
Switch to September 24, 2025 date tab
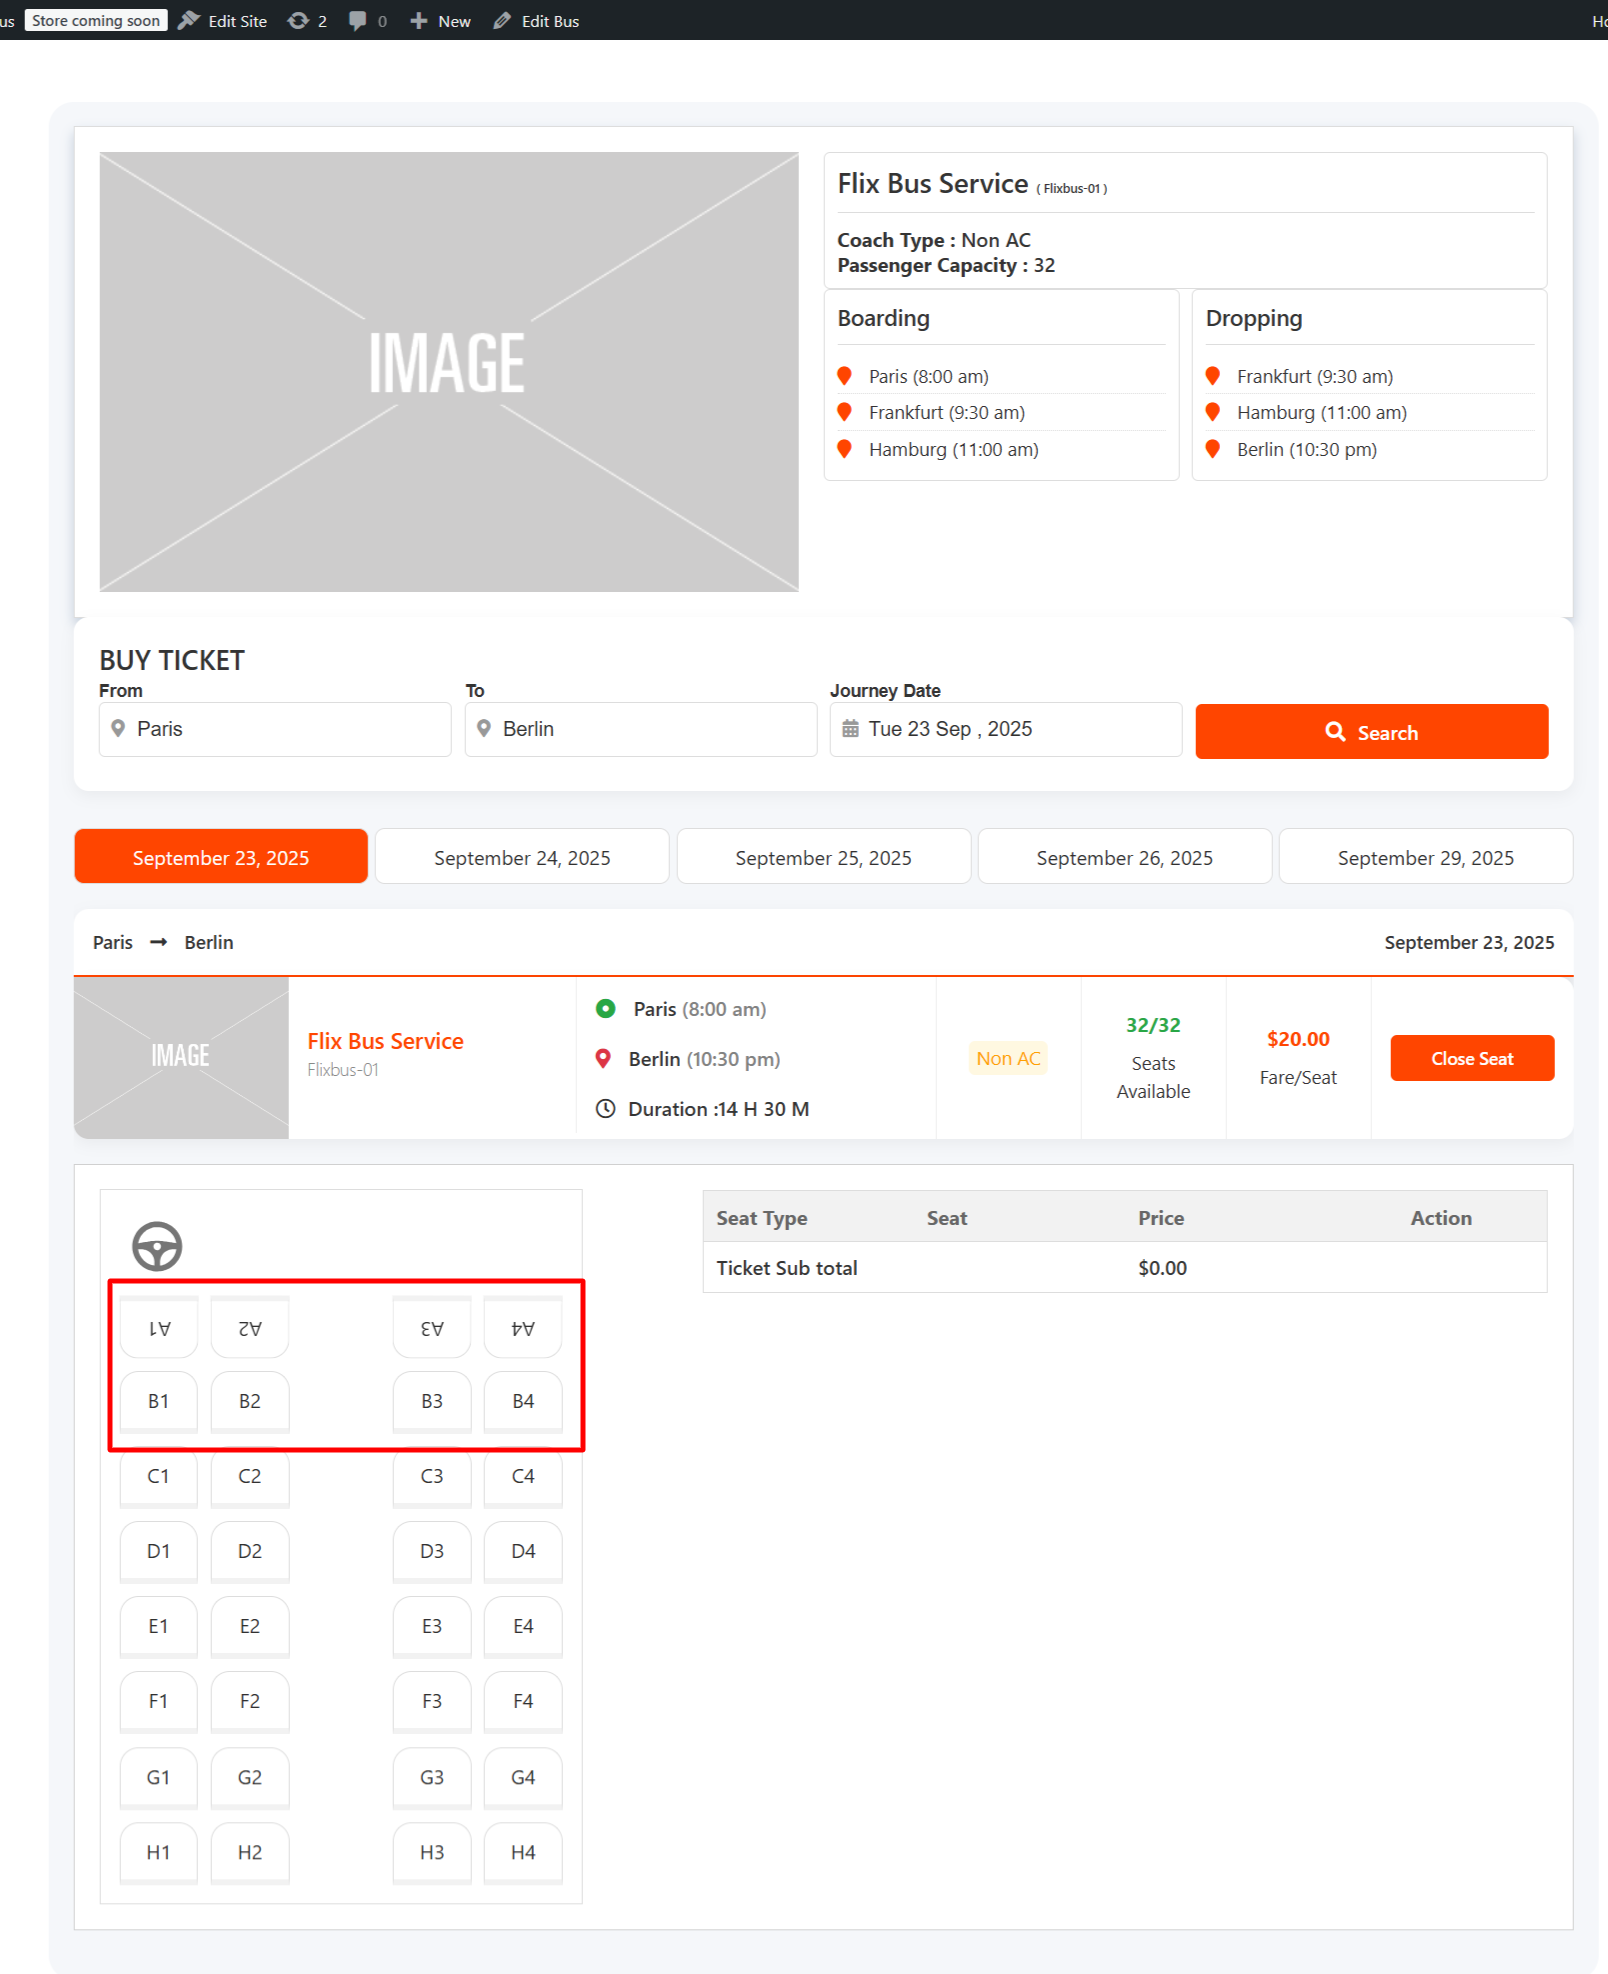522,857
